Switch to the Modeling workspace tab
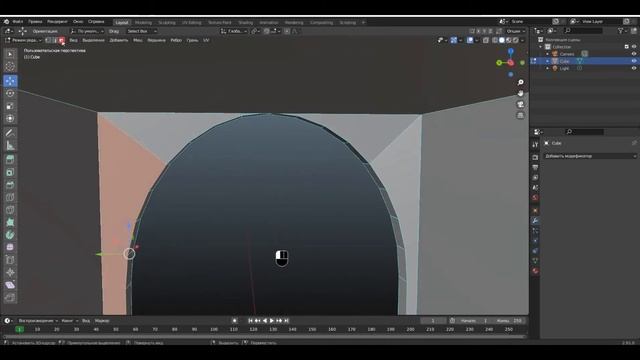The image size is (640, 360). [x=143, y=22]
